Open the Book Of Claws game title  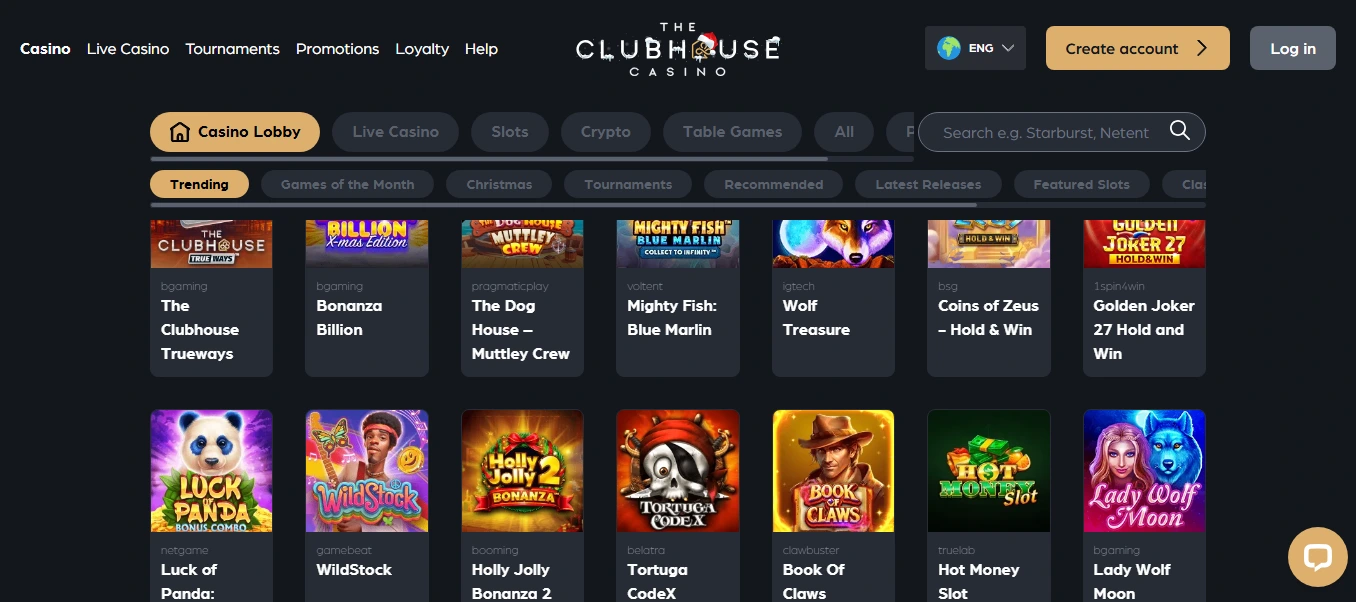point(814,581)
